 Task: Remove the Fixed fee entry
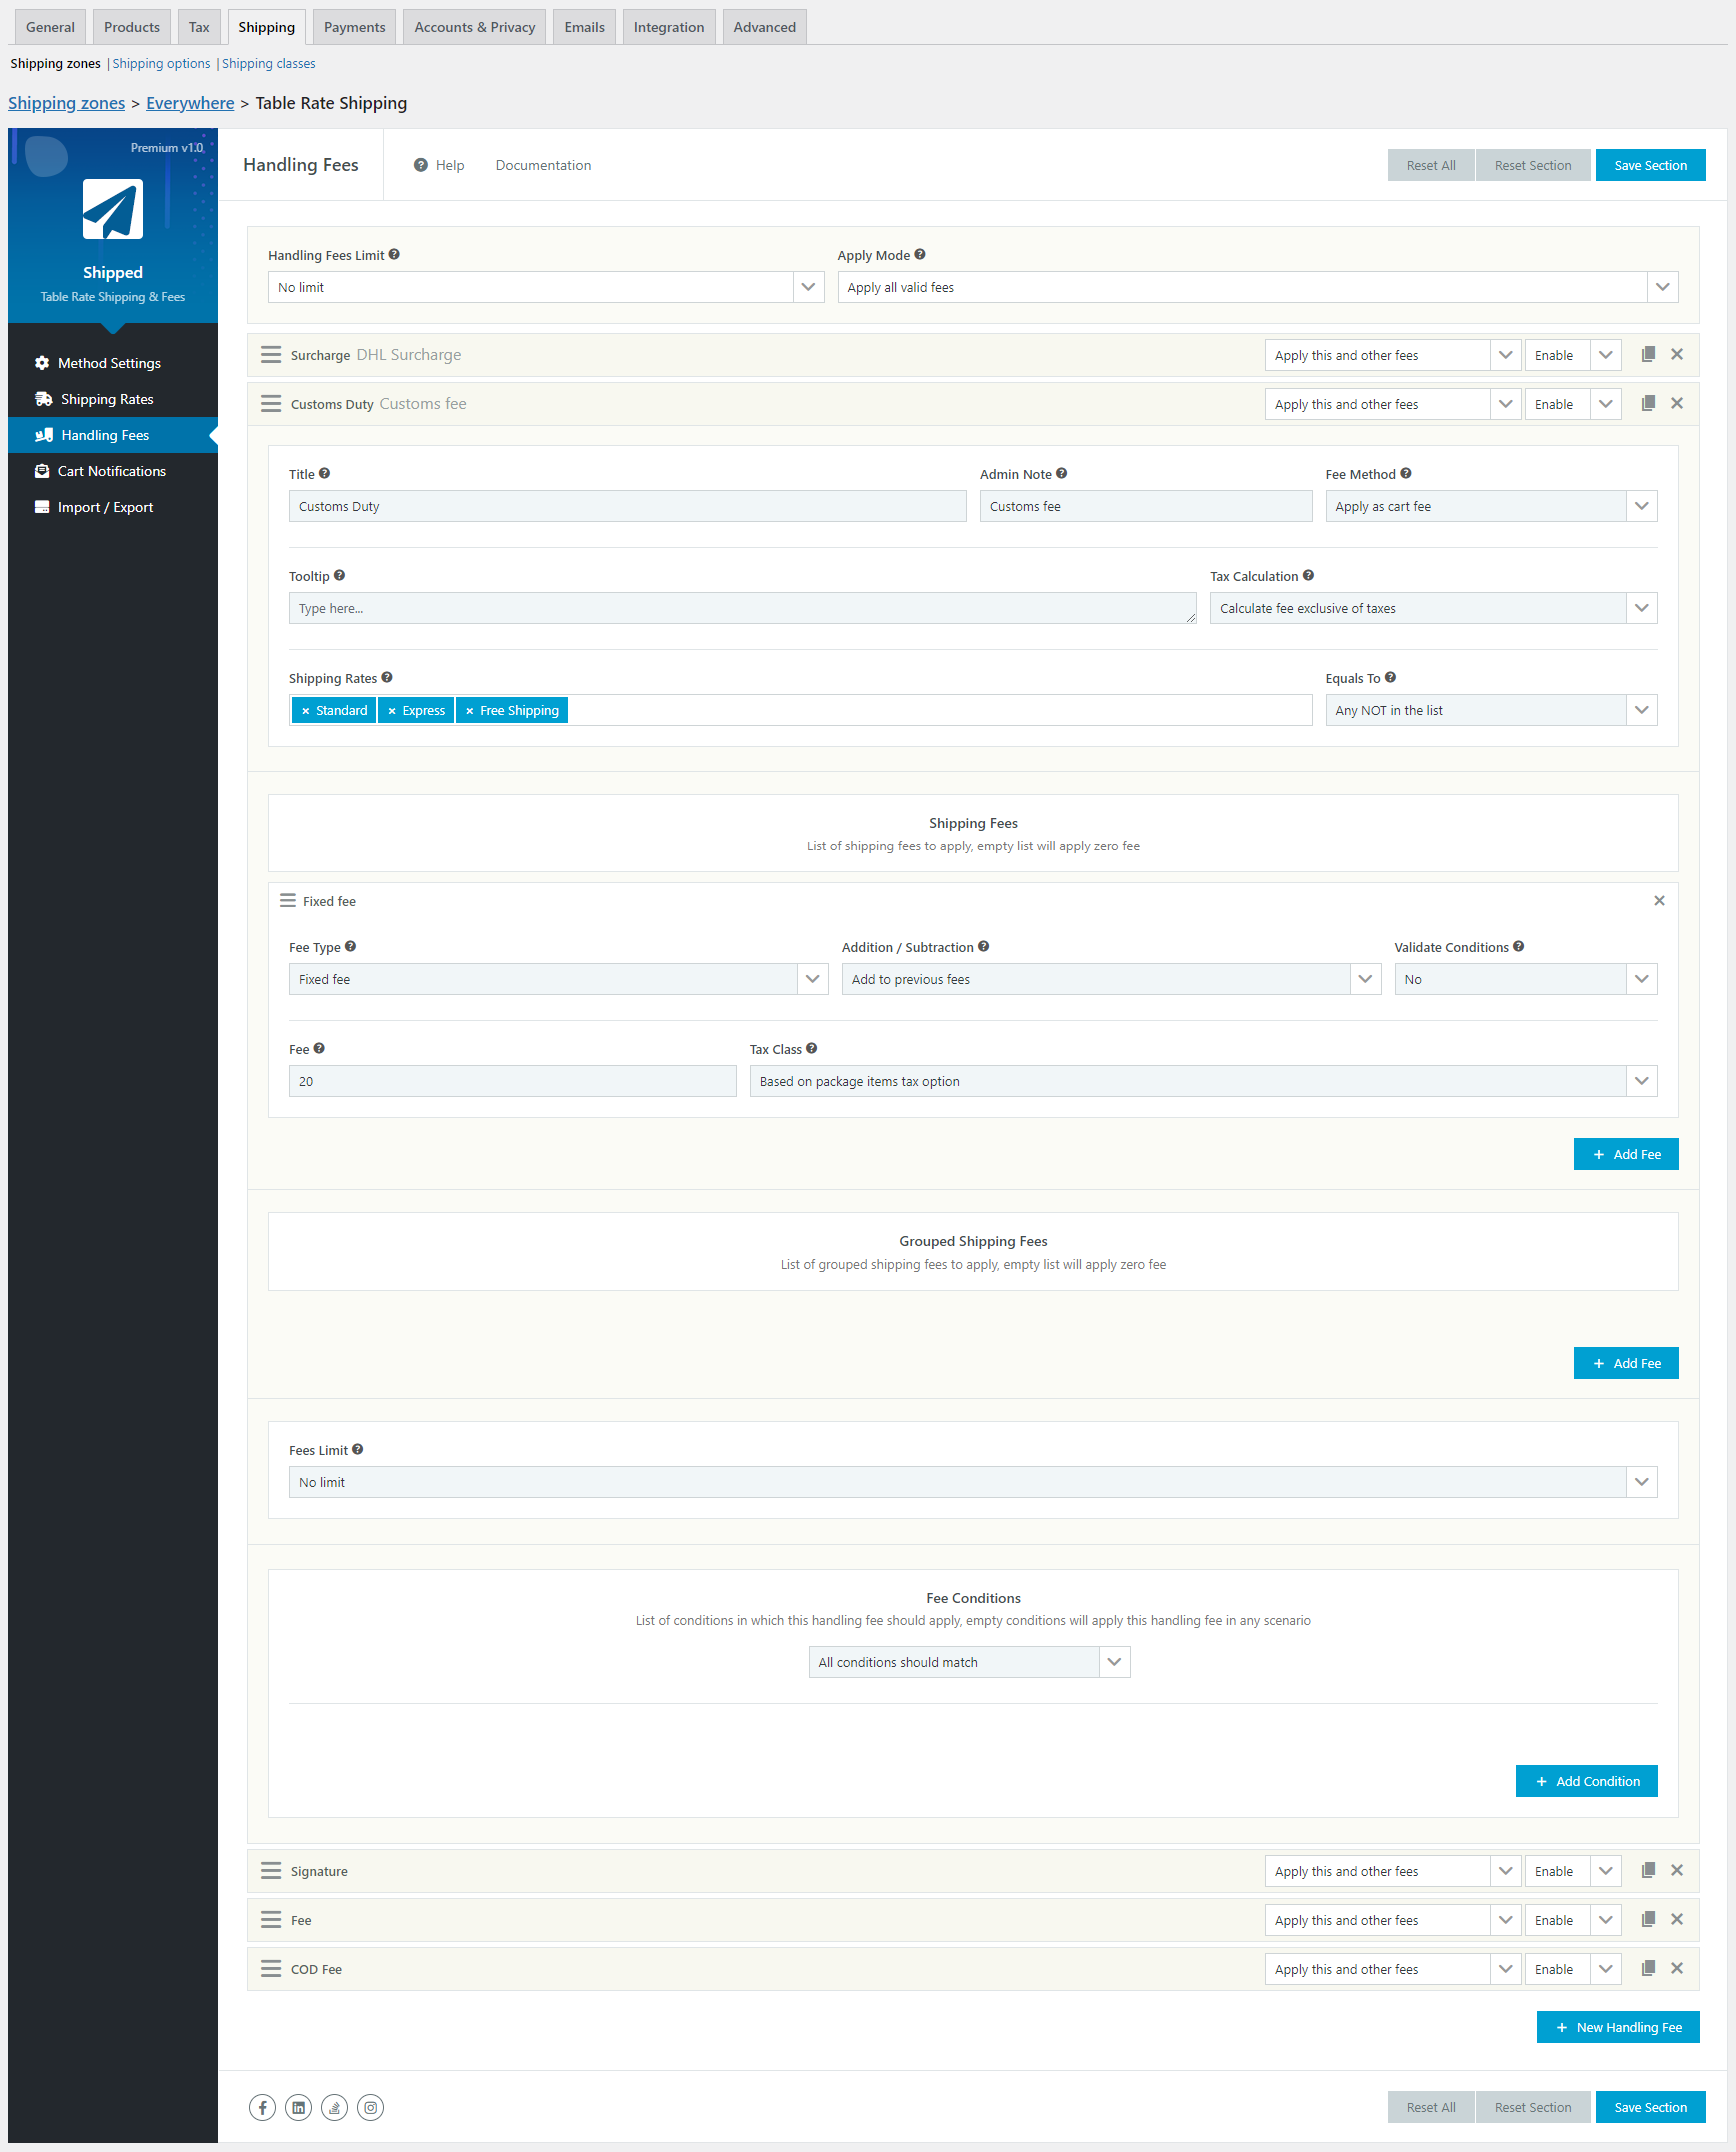point(1659,900)
